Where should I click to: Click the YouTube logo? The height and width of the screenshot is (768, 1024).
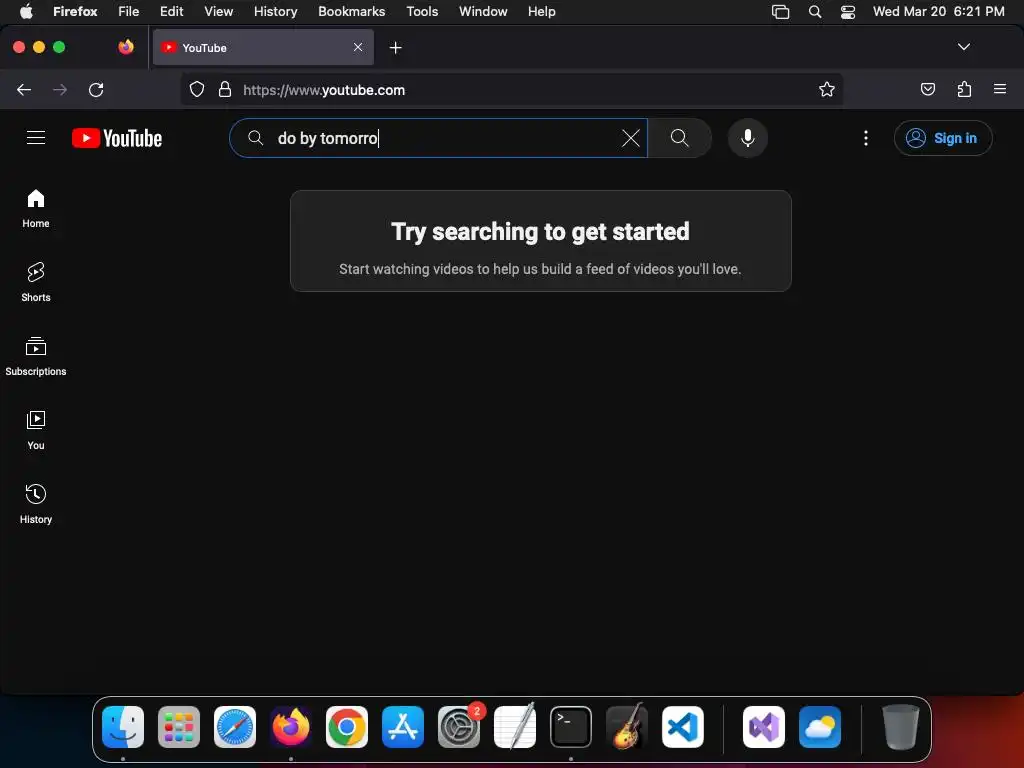[x=117, y=138]
